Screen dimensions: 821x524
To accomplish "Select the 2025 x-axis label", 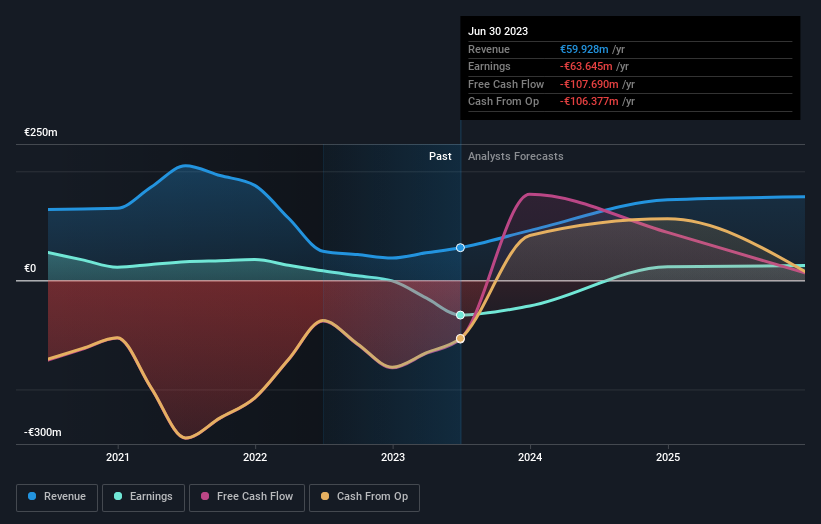I will click(668, 457).
